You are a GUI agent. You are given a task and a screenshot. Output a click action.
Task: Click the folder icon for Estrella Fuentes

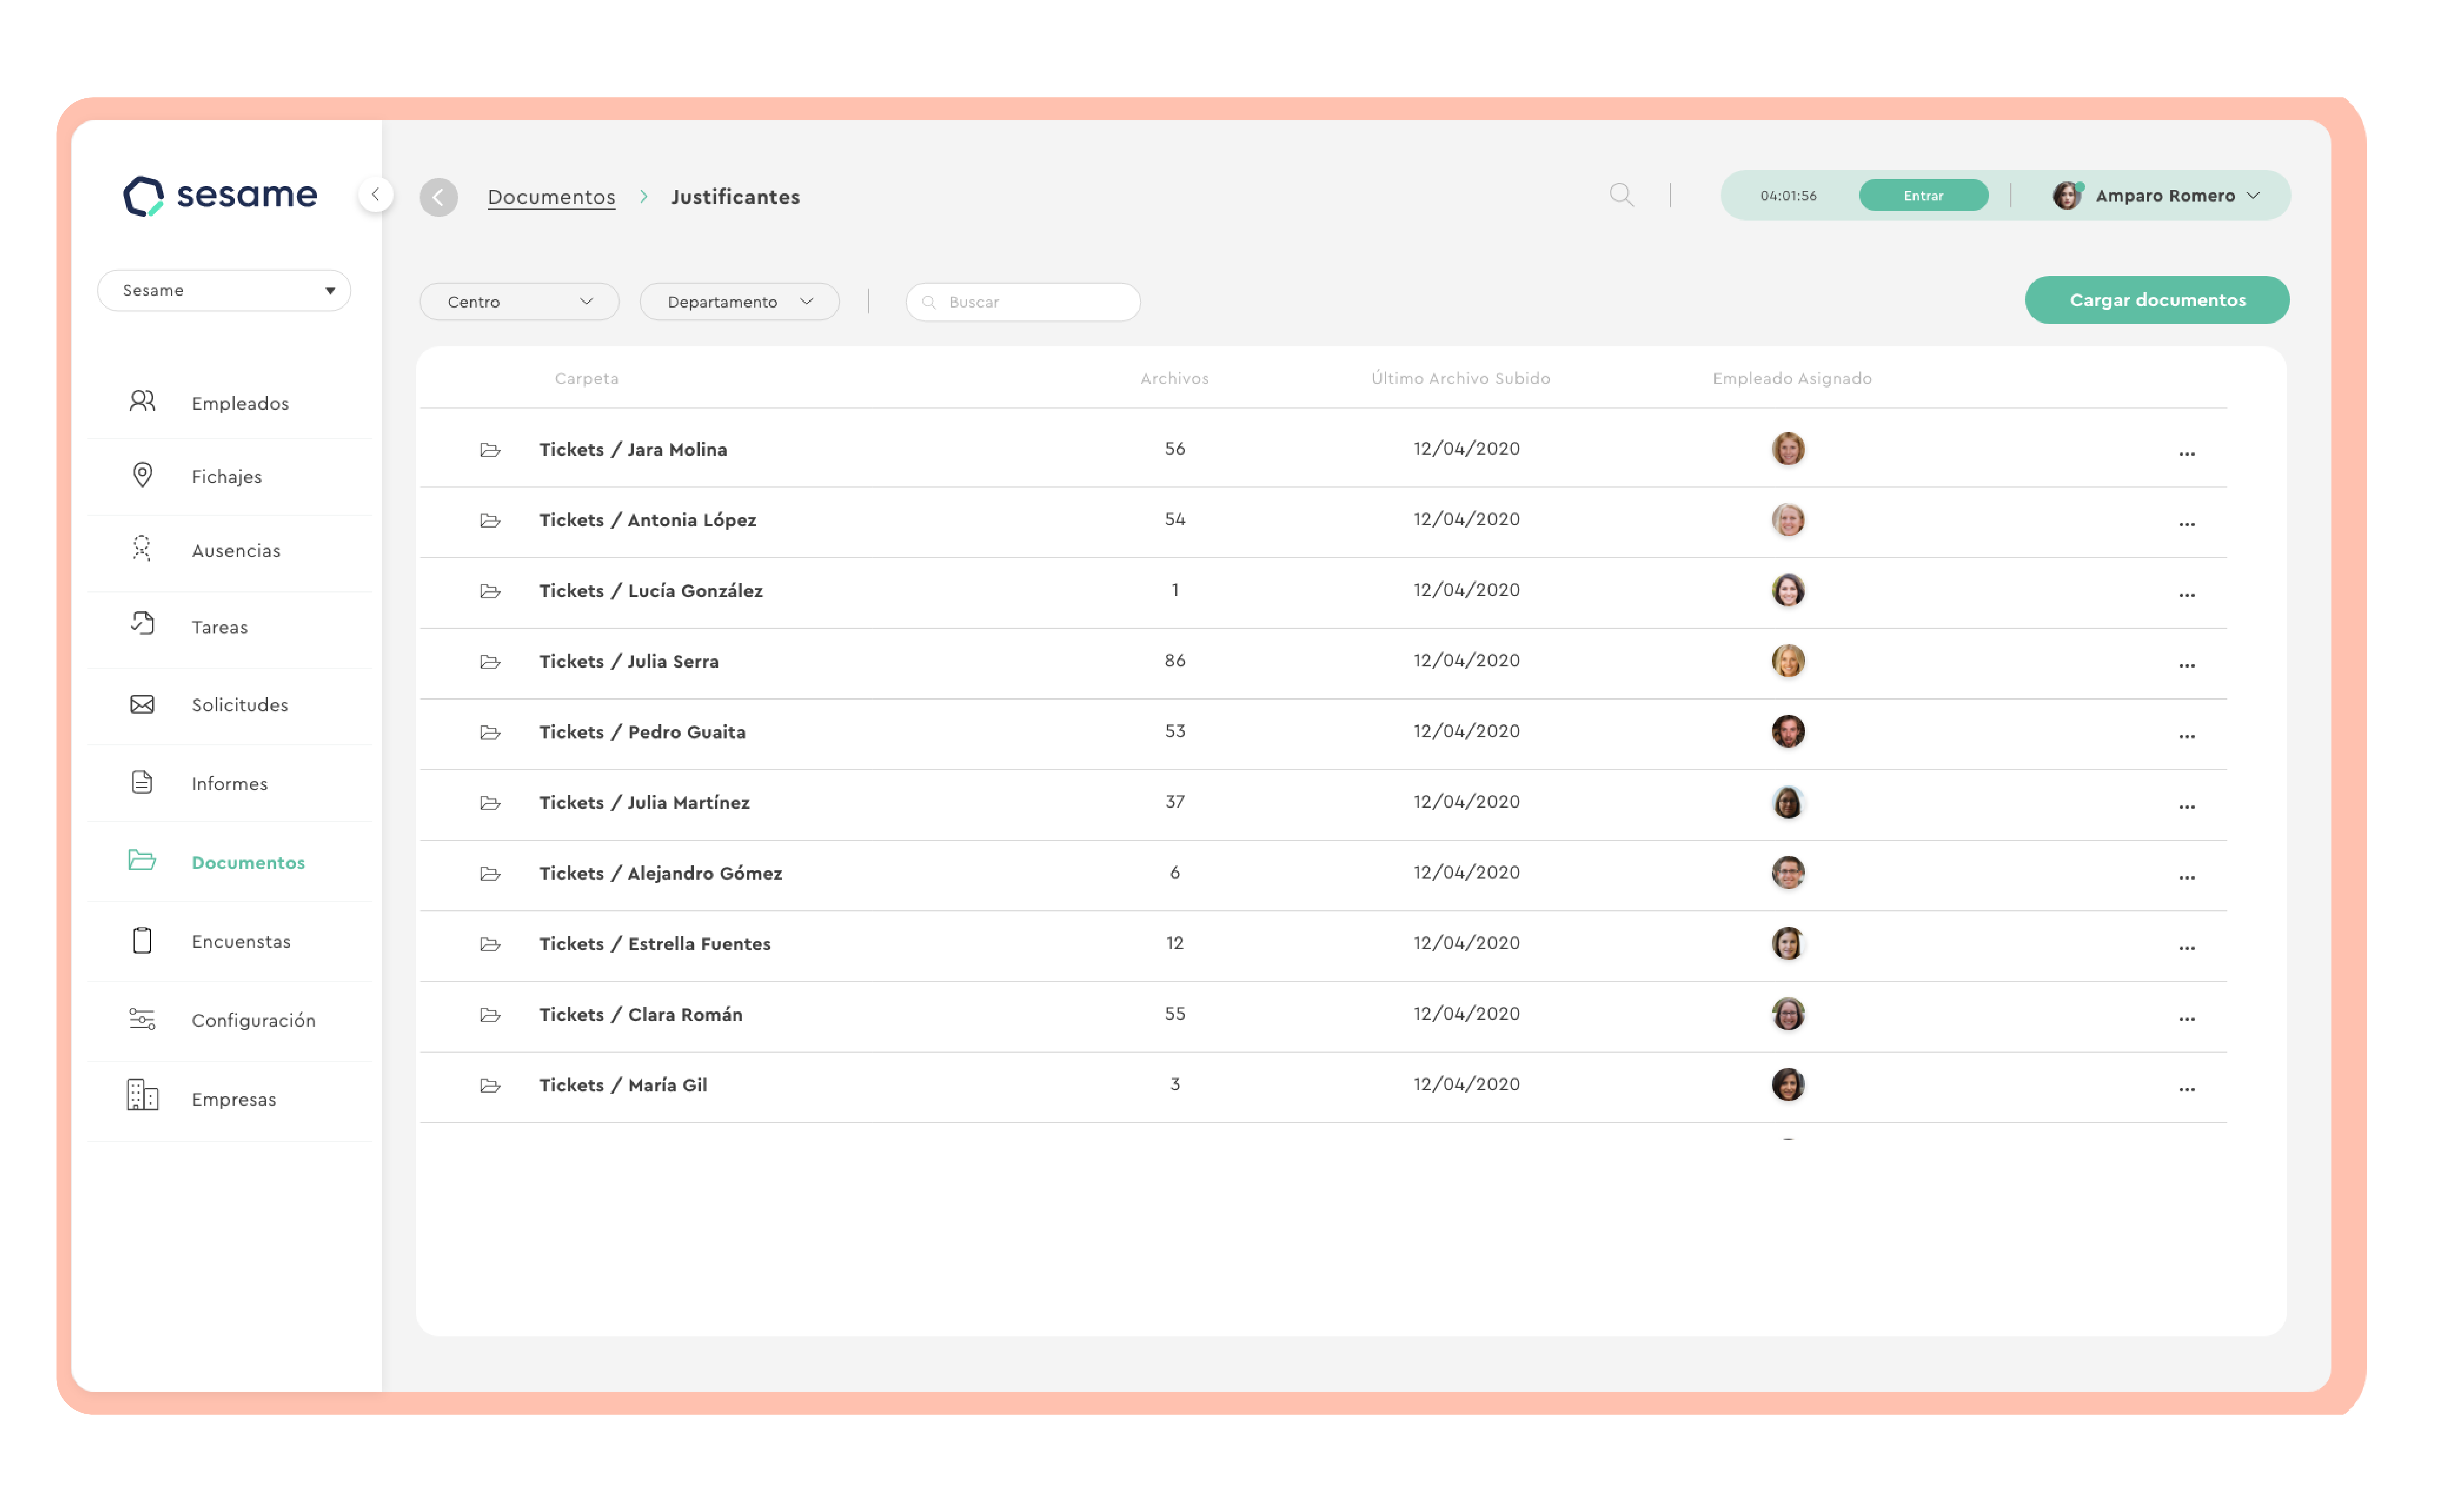[x=490, y=944]
